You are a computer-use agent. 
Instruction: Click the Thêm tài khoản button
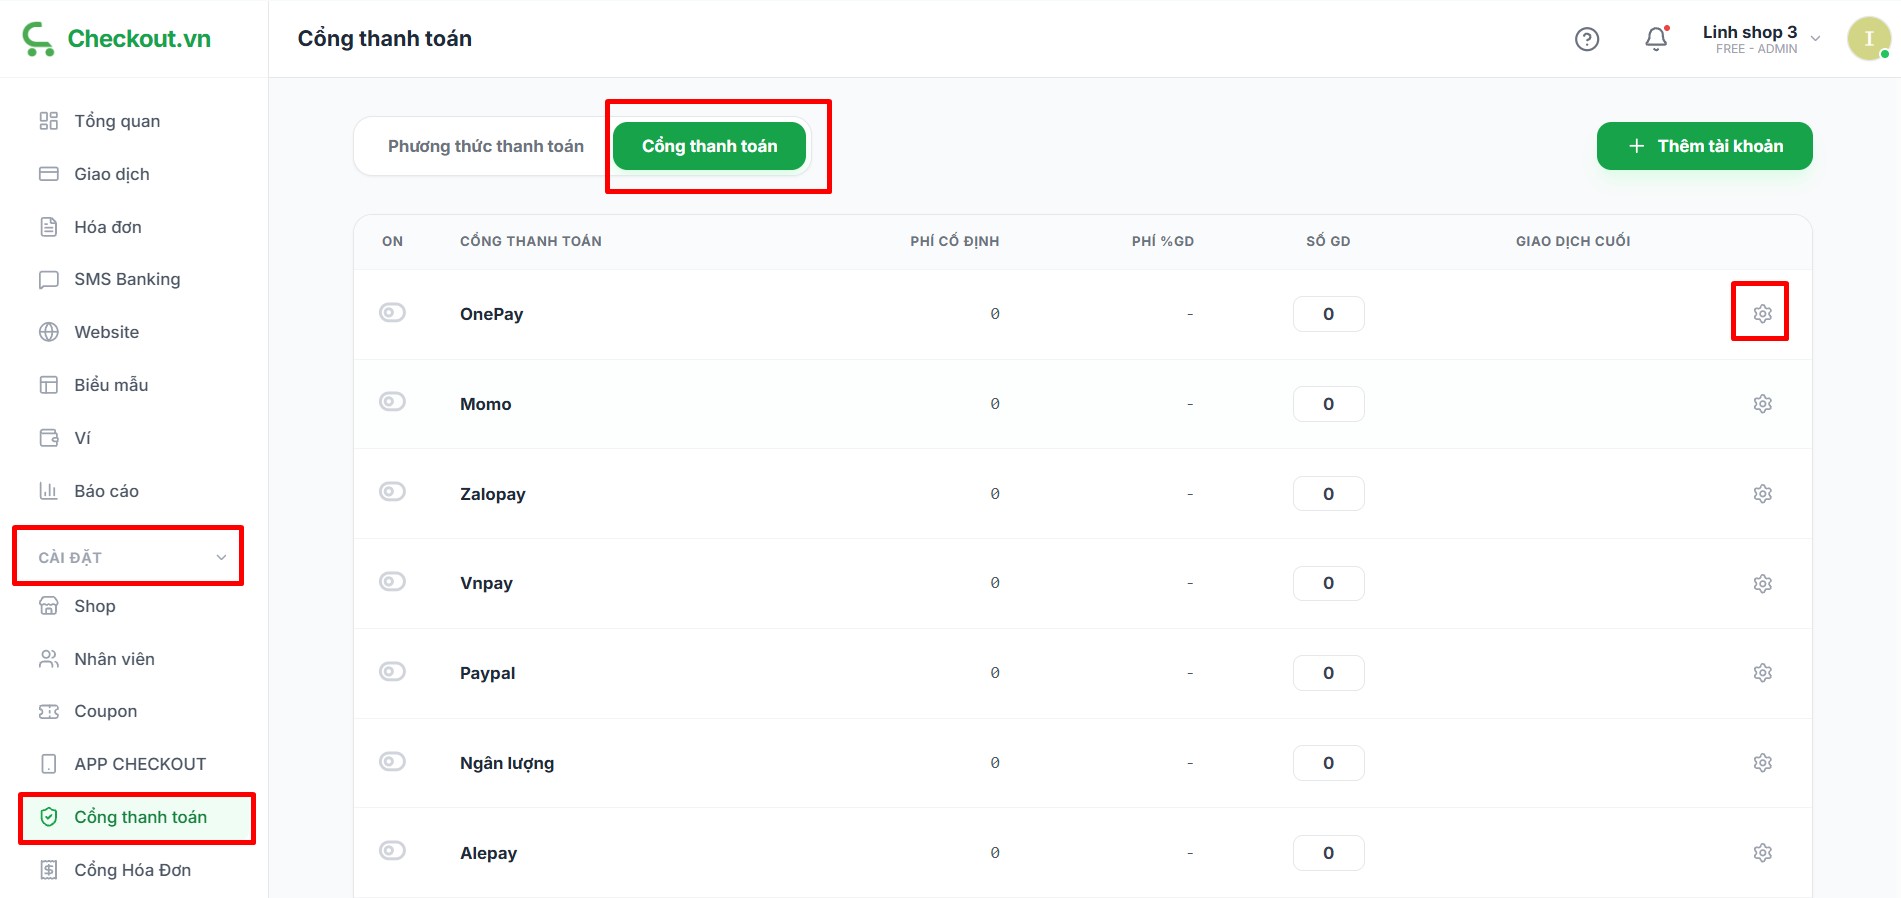pos(1704,146)
